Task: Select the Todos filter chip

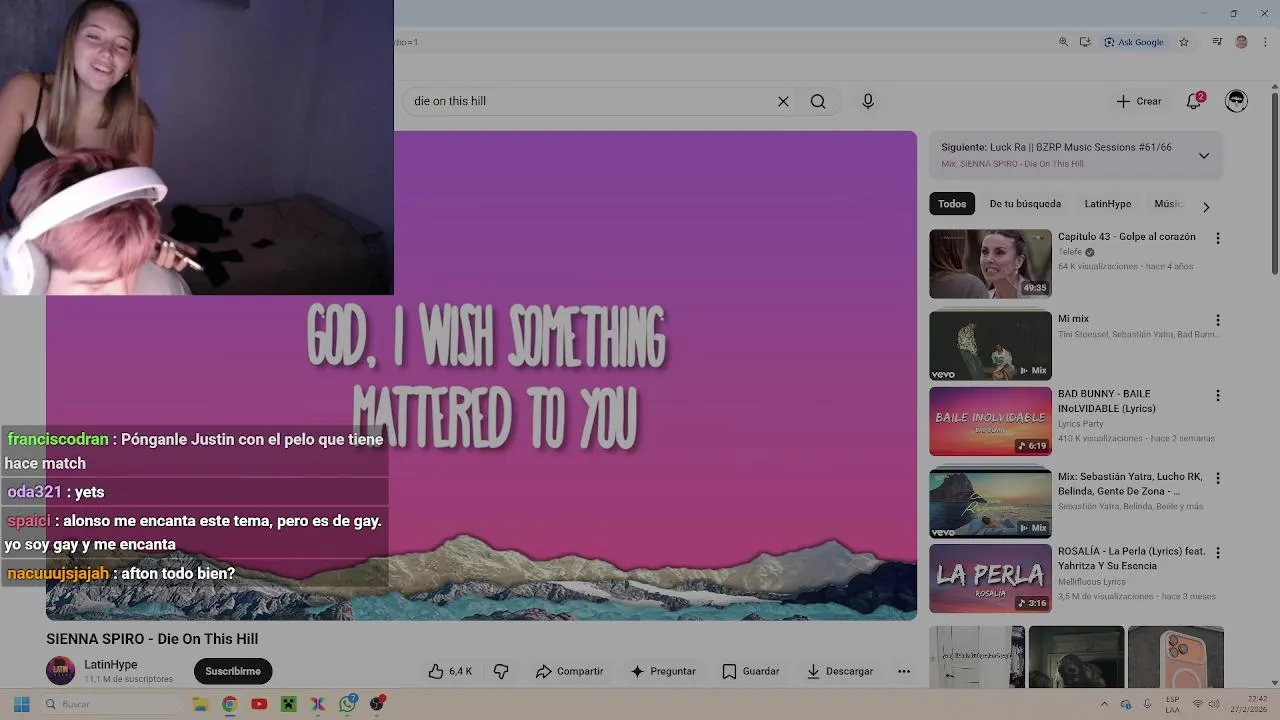Action: (x=952, y=204)
